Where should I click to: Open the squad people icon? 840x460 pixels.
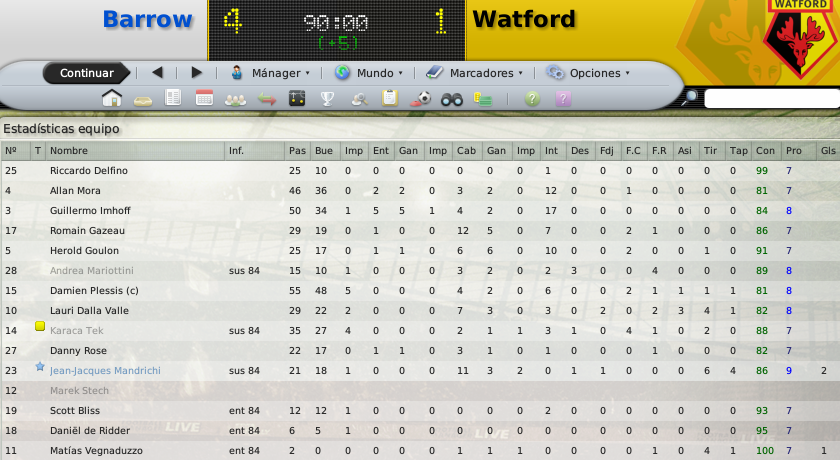(x=235, y=100)
